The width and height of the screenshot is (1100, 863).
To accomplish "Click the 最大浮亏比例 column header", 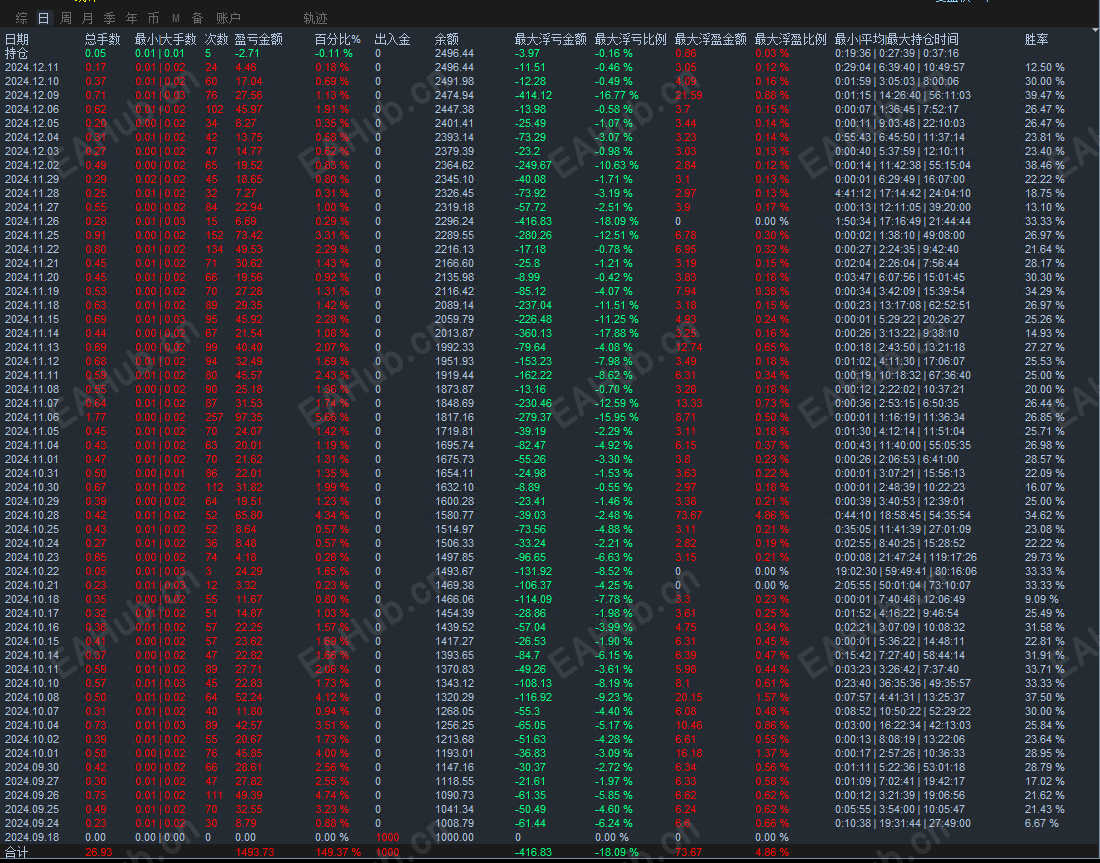I will pyautogui.click(x=631, y=39).
